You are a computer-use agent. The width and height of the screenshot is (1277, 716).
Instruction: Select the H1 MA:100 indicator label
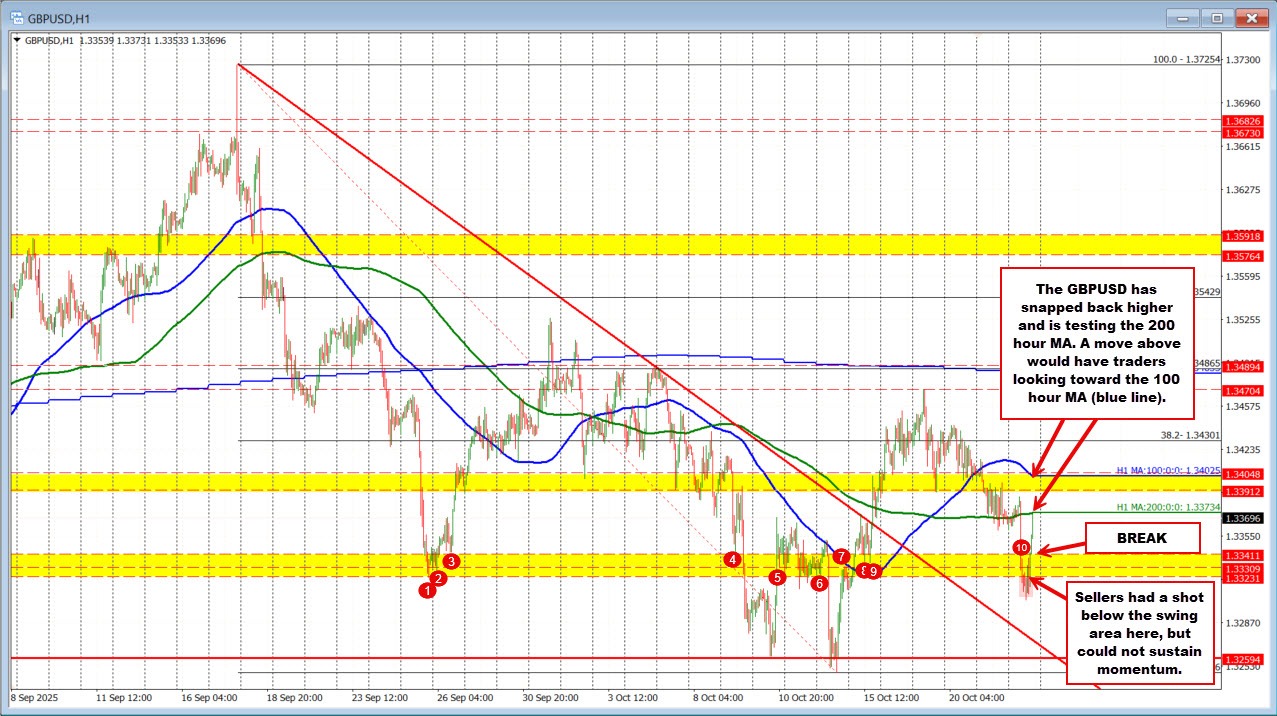point(1164,470)
